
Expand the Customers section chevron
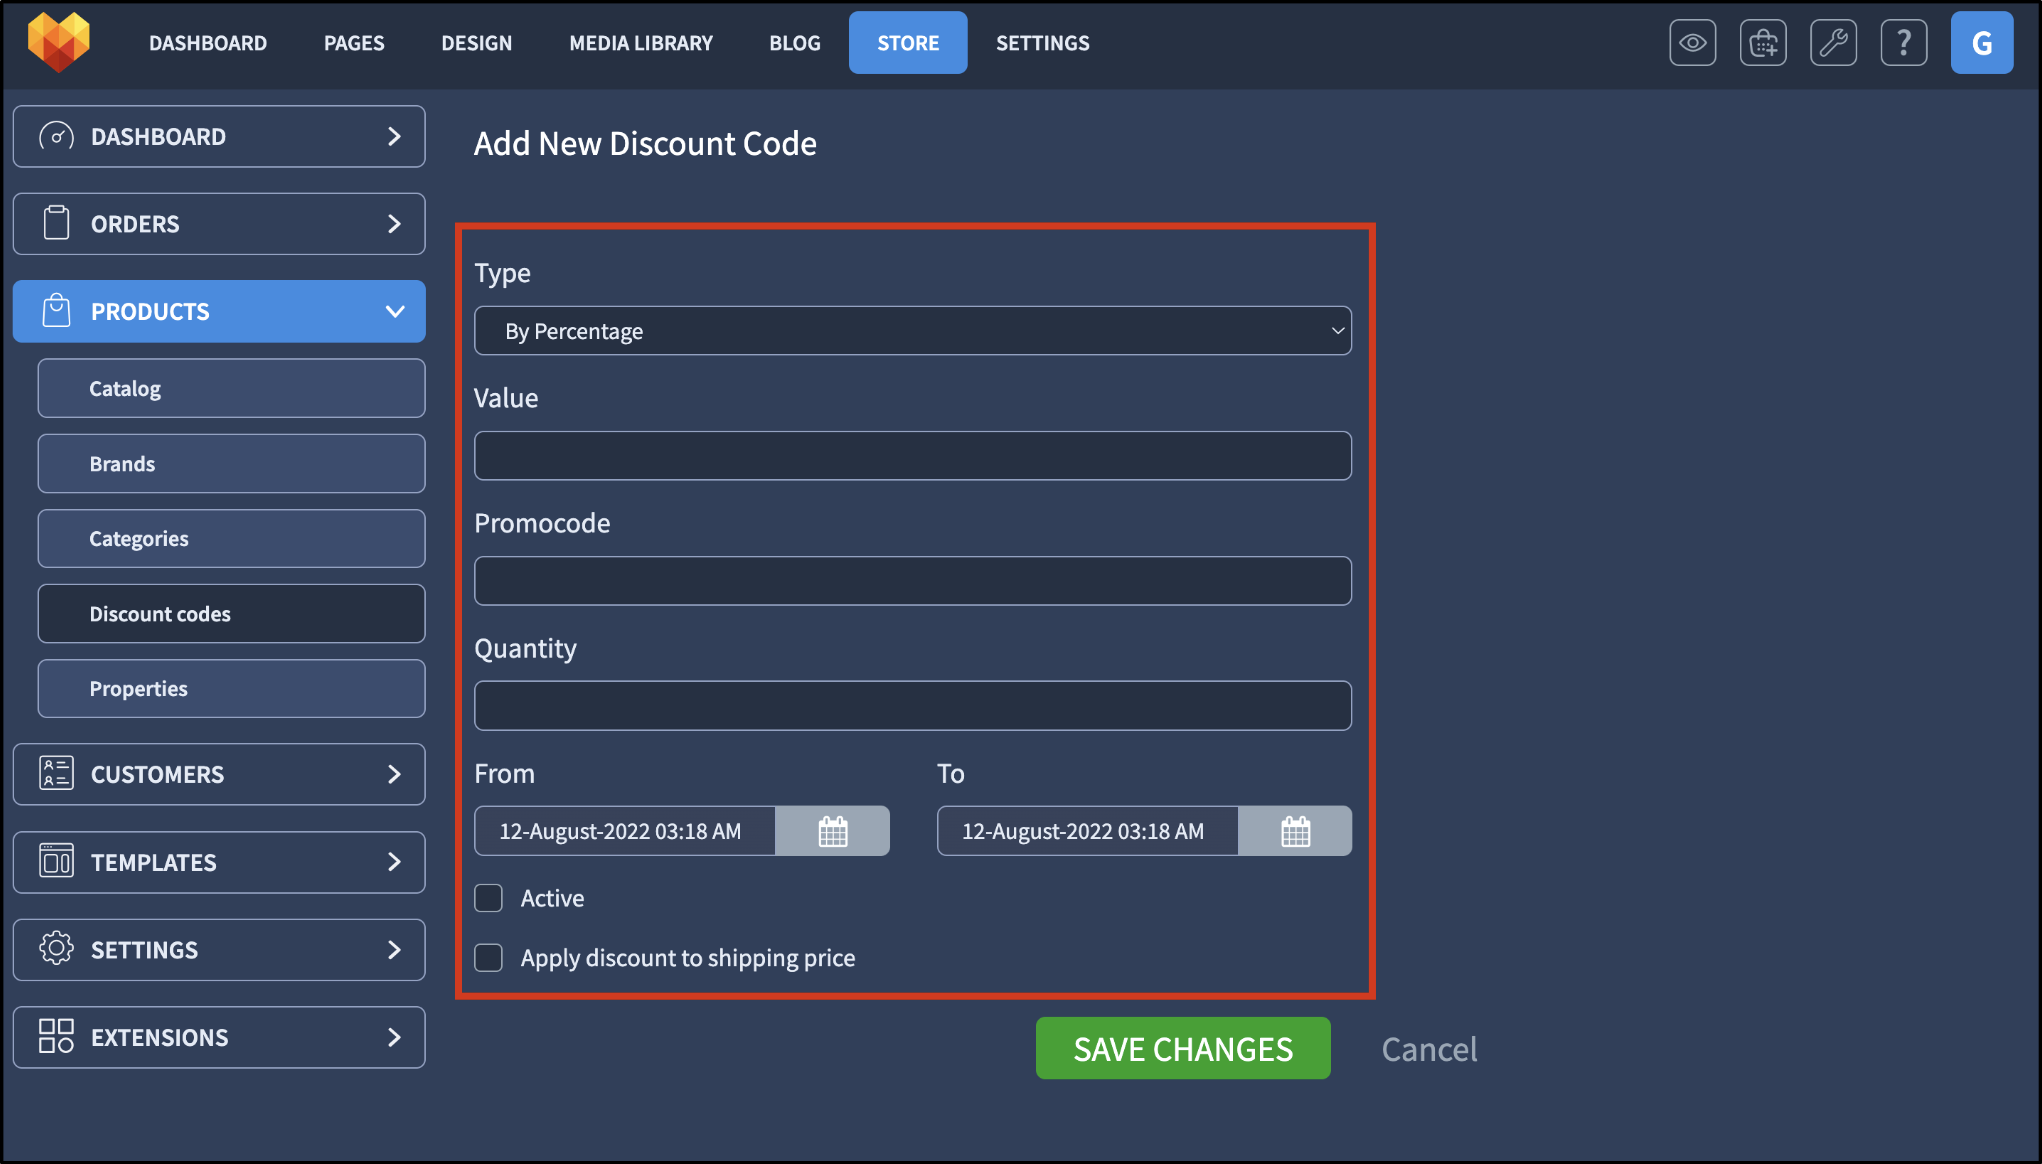click(394, 774)
